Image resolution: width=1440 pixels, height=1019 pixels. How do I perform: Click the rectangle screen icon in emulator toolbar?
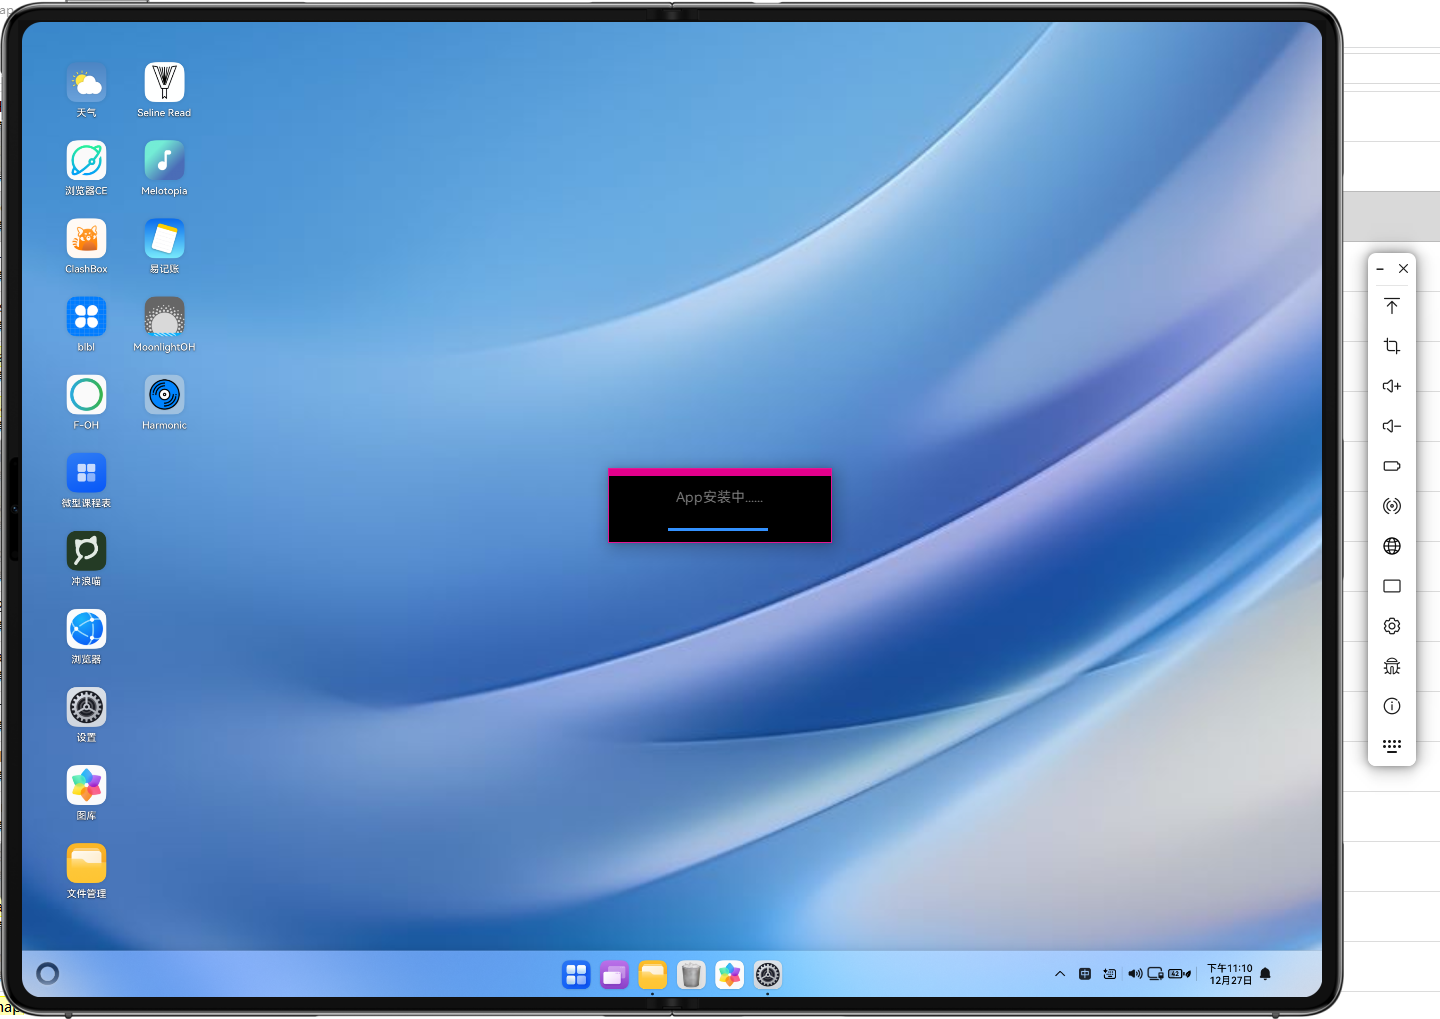click(x=1392, y=586)
